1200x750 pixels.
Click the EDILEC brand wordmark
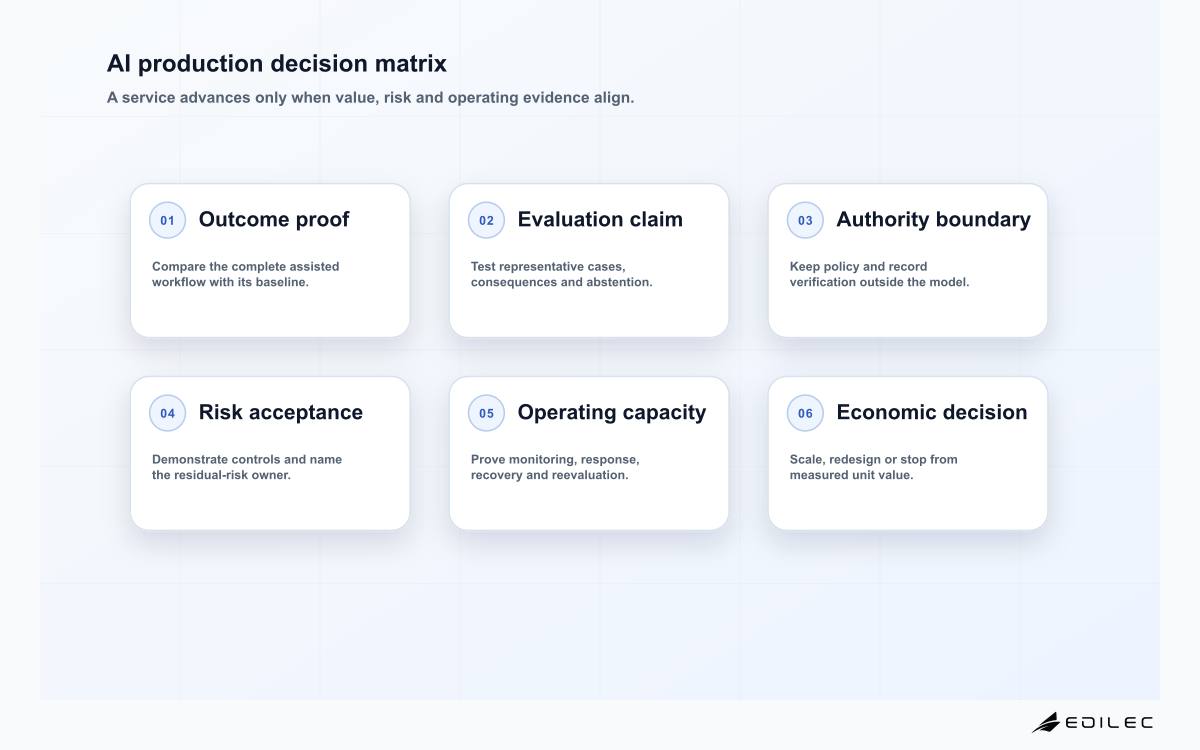[1109, 722]
